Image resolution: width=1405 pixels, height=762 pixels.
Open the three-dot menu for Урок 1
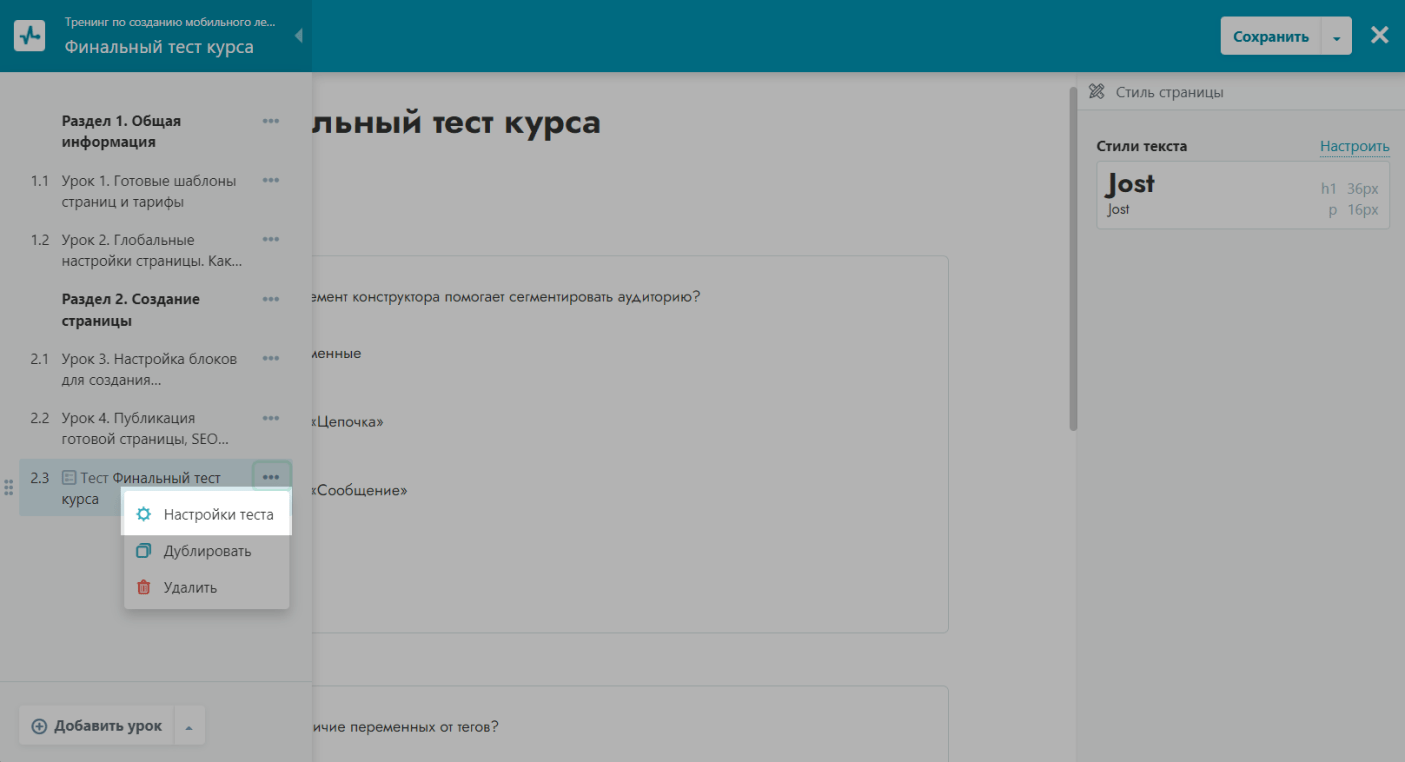(271, 181)
